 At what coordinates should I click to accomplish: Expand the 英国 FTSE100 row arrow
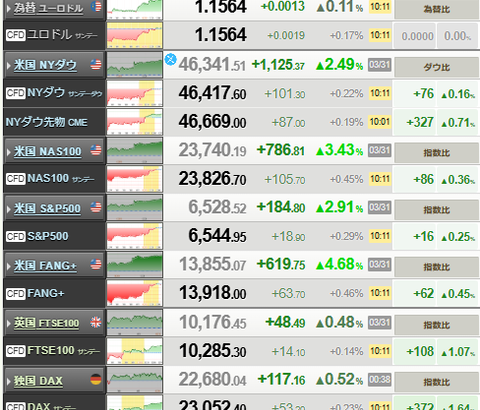point(9,323)
